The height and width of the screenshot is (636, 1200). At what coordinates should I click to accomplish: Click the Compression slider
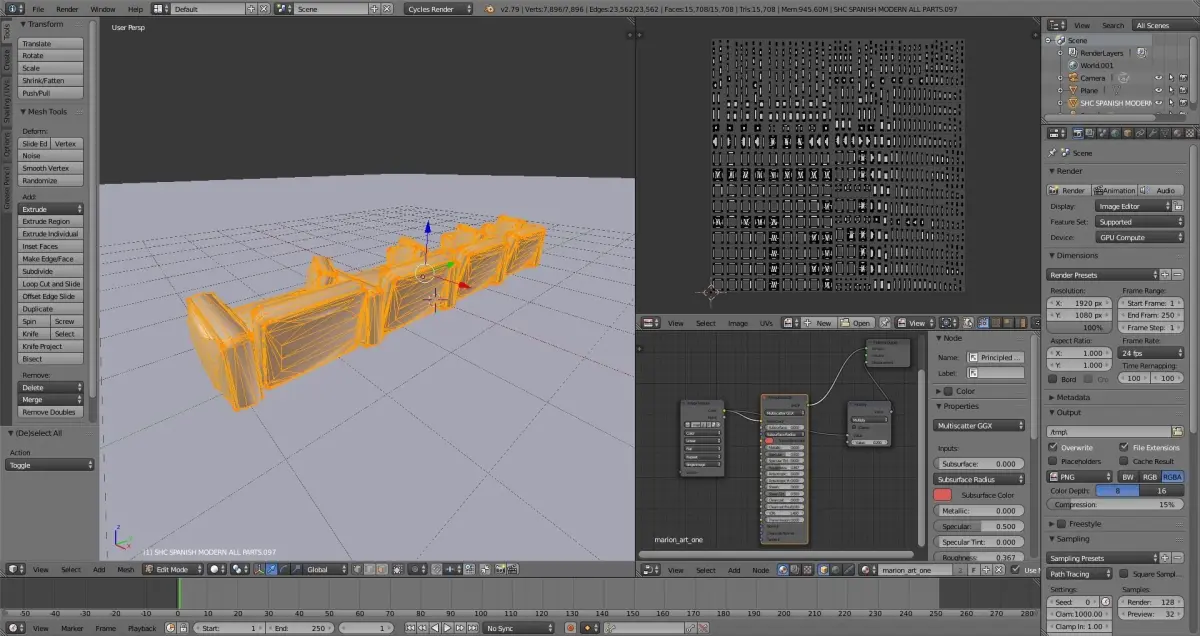click(1115, 504)
